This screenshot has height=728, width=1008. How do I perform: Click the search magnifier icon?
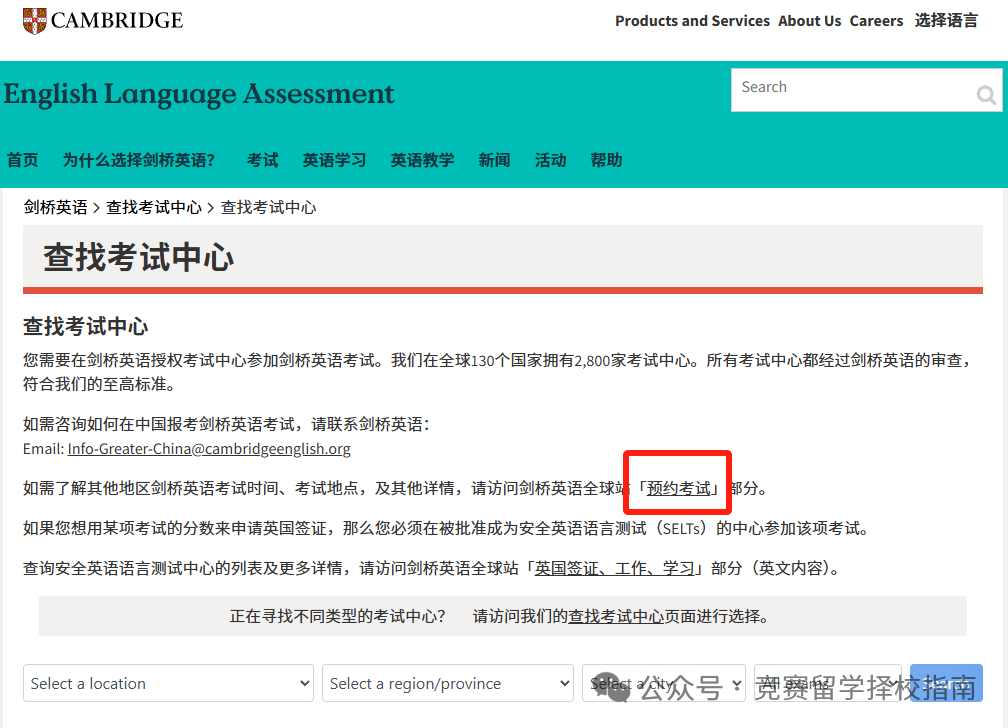(986, 95)
